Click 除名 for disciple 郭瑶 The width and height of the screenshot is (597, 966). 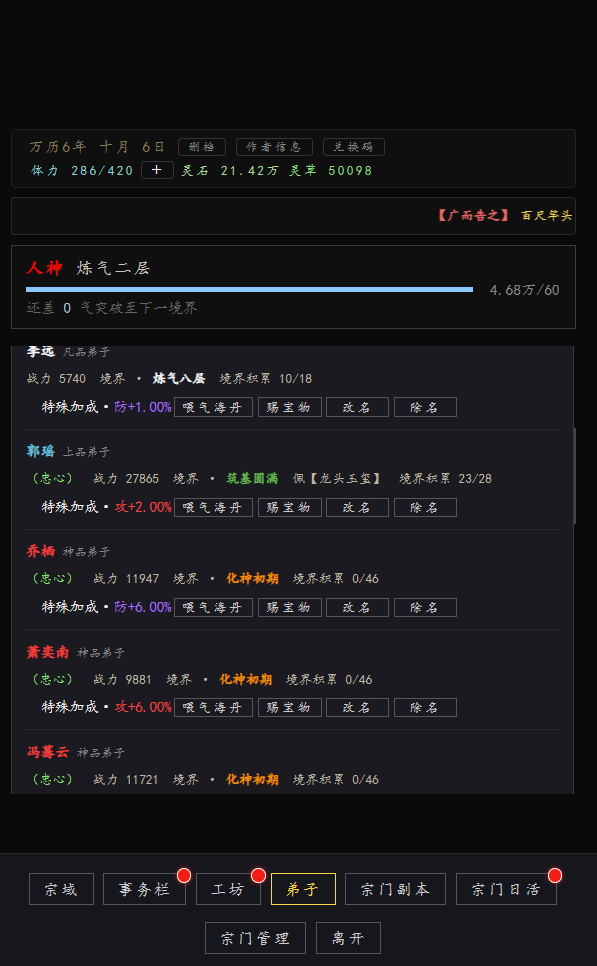click(x=425, y=507)
